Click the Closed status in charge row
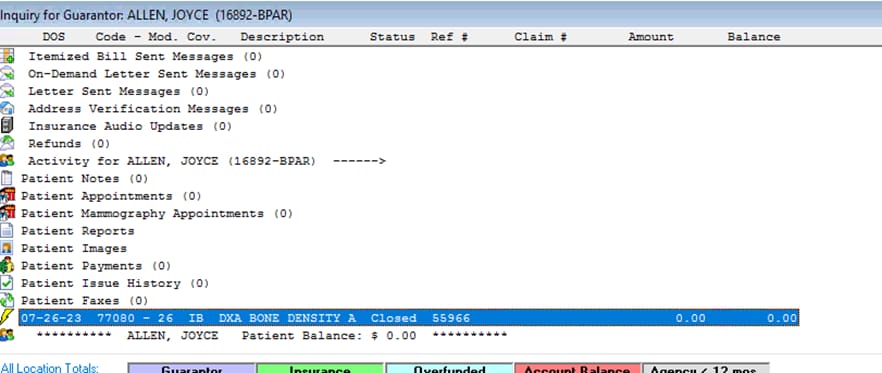The width and height of the screenshot is (882, 373). (x=393, y=318)
